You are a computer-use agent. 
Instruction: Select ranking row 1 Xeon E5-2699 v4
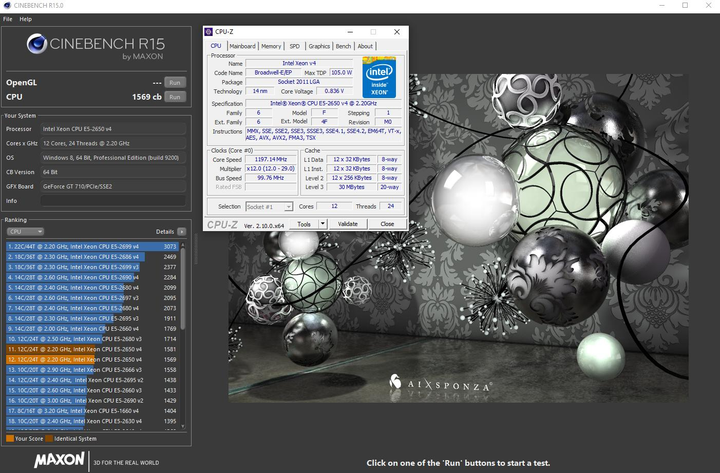(92, 247)
